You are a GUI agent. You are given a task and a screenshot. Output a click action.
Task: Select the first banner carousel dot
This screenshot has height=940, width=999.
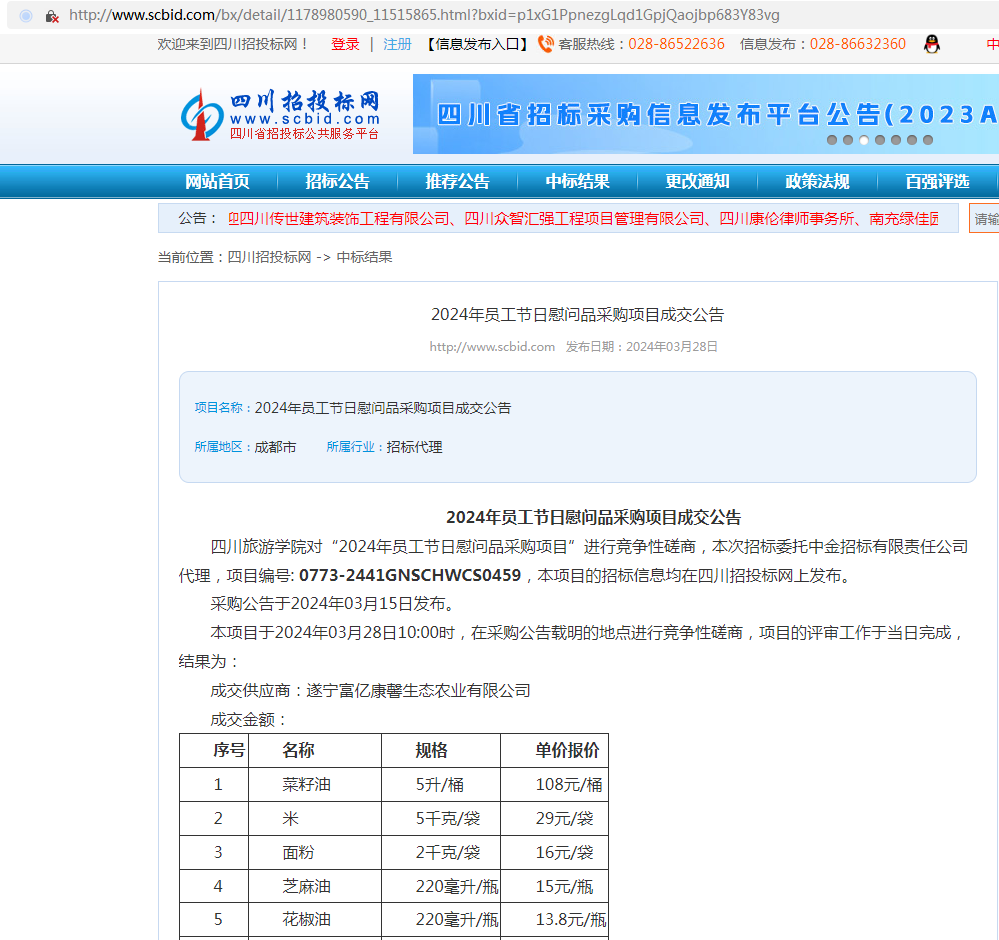831,140
